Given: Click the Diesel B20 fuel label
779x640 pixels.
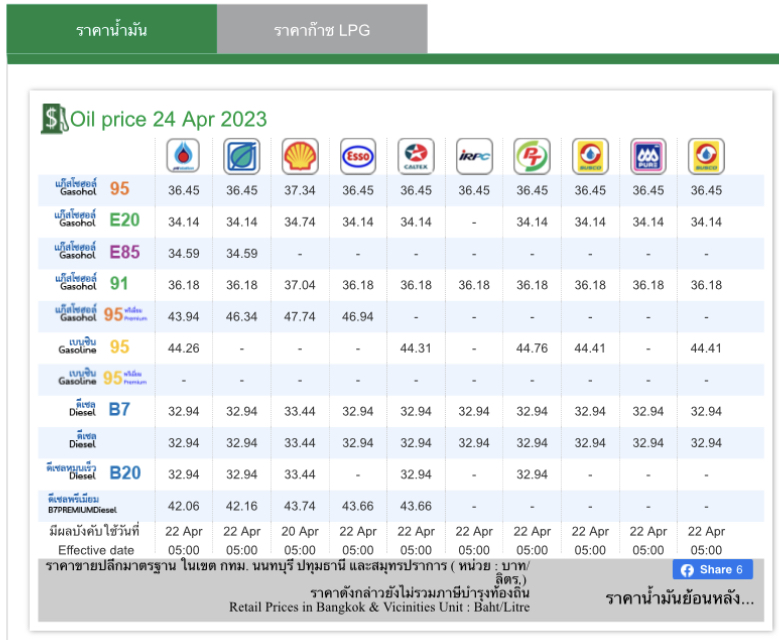Looking at the screenshot, I should 93,472.
